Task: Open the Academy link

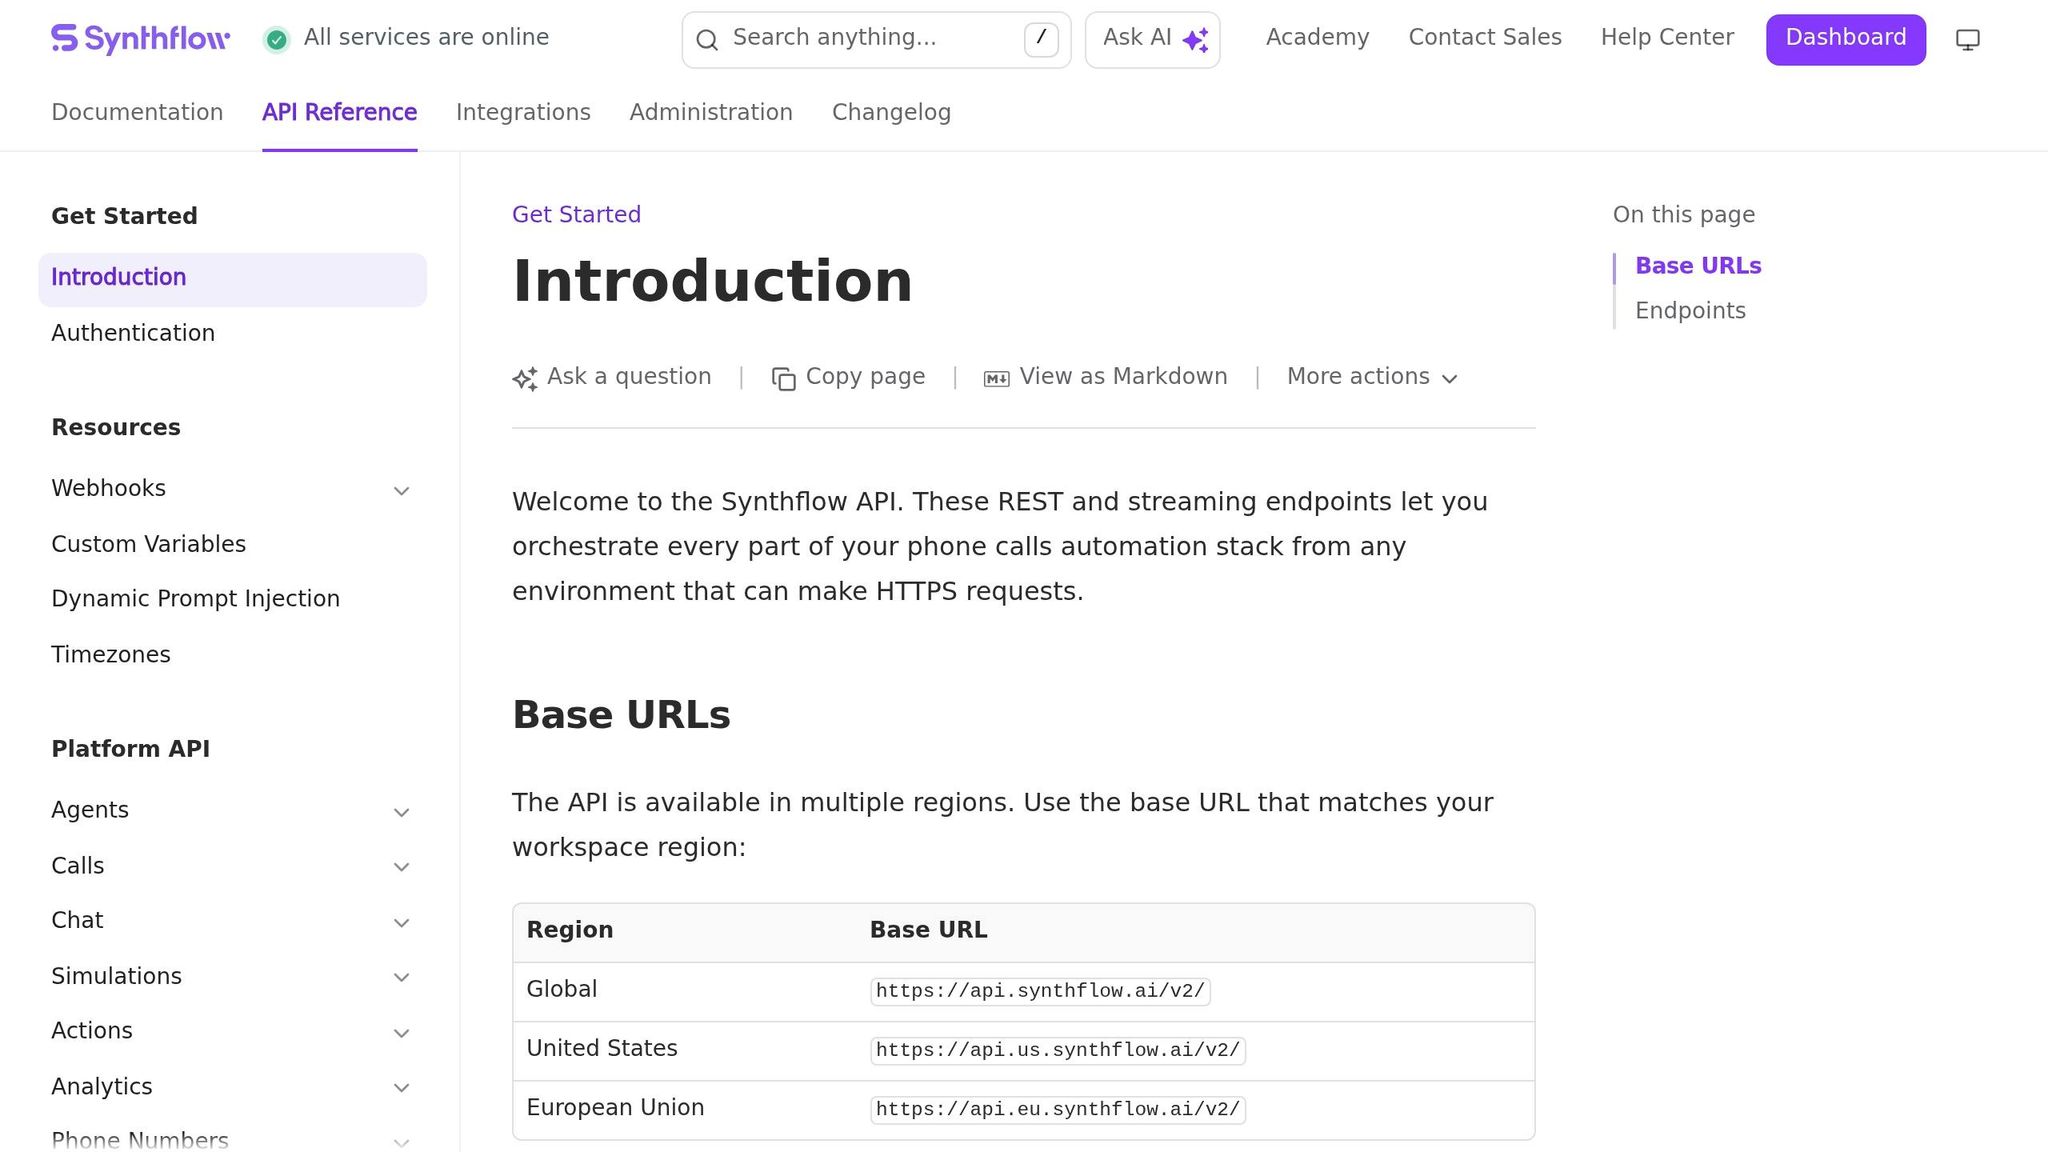Action: 1317,37
